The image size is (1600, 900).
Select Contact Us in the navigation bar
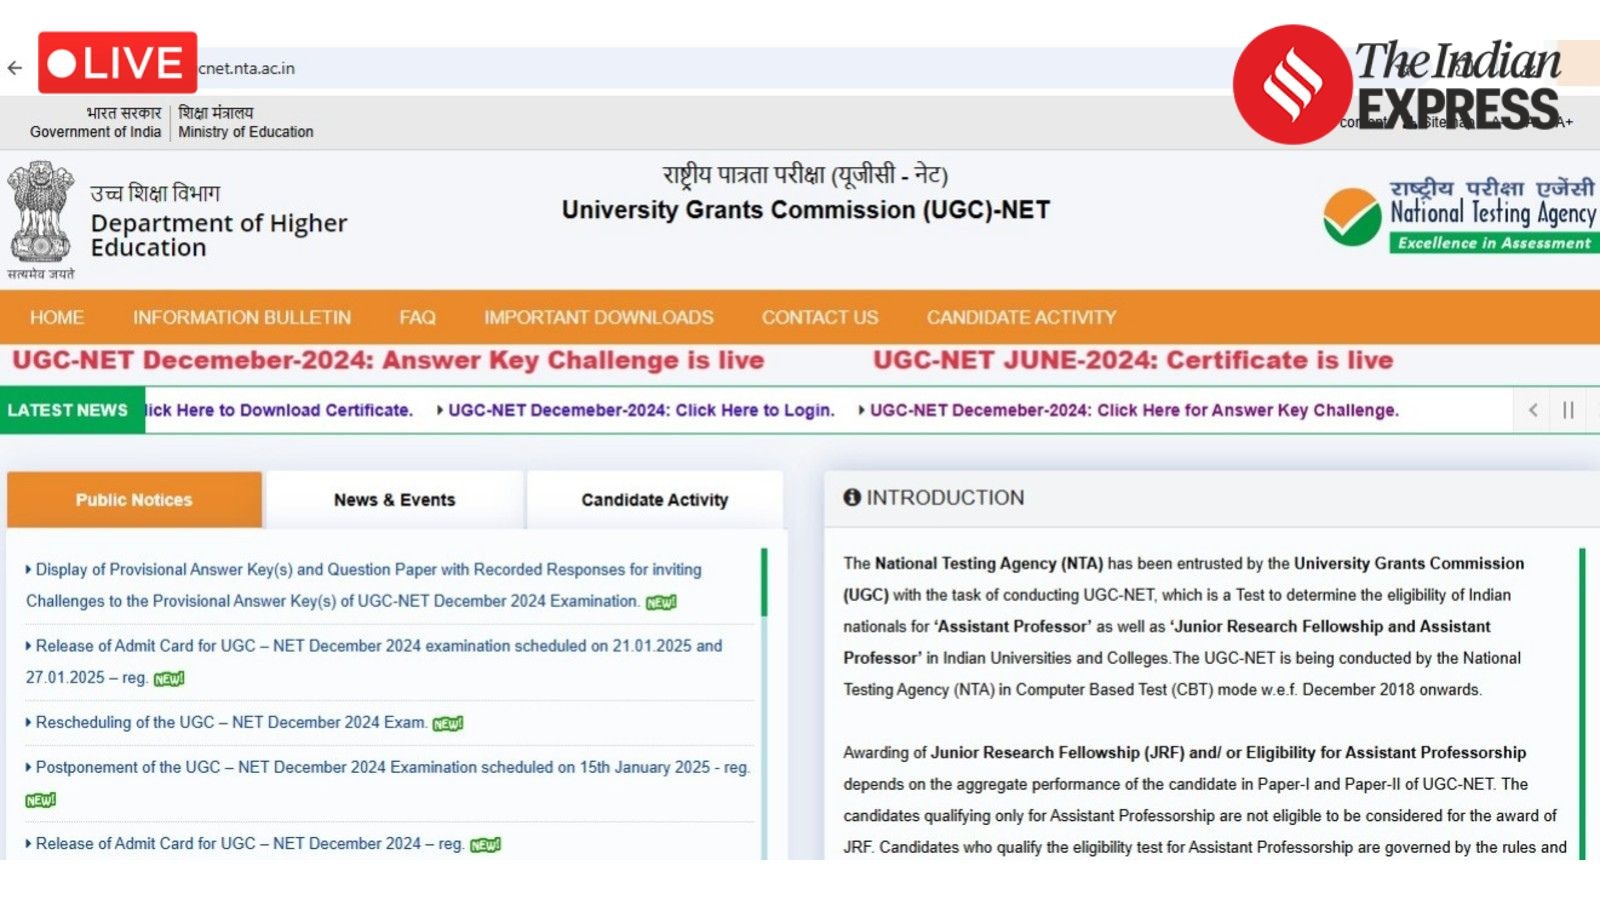[x=820, y=317]
